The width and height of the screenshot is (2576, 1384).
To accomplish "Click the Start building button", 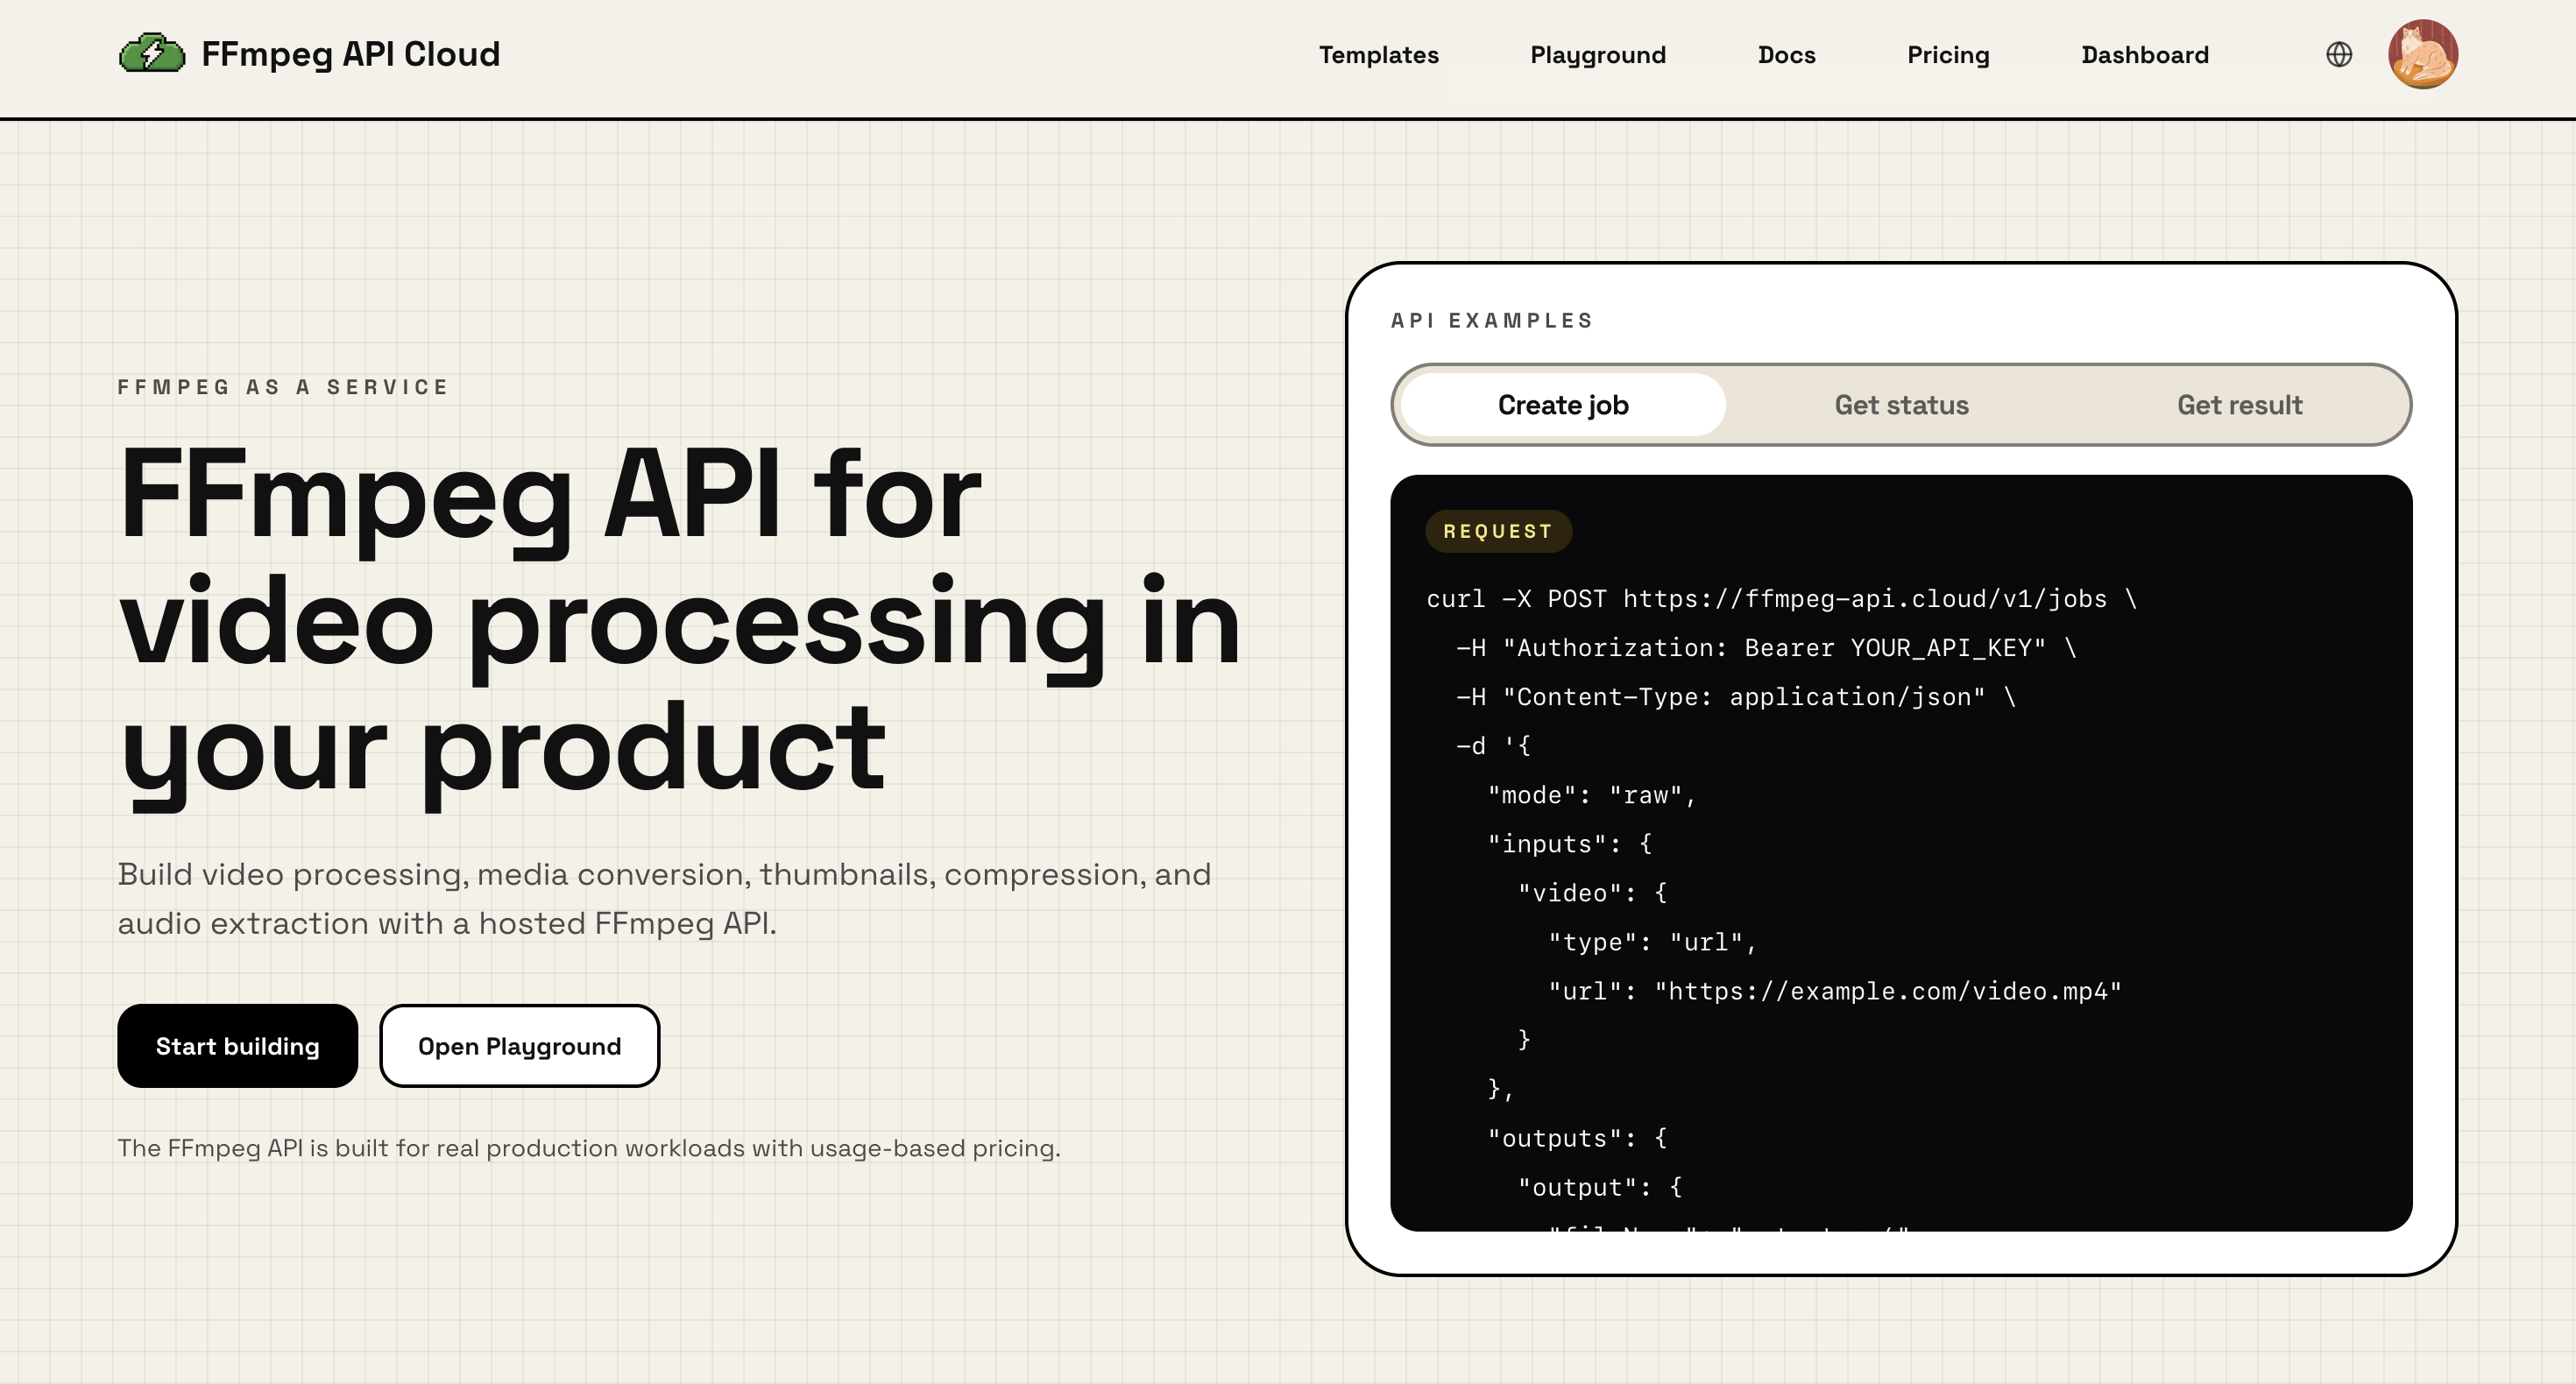I will point(237,1046).
